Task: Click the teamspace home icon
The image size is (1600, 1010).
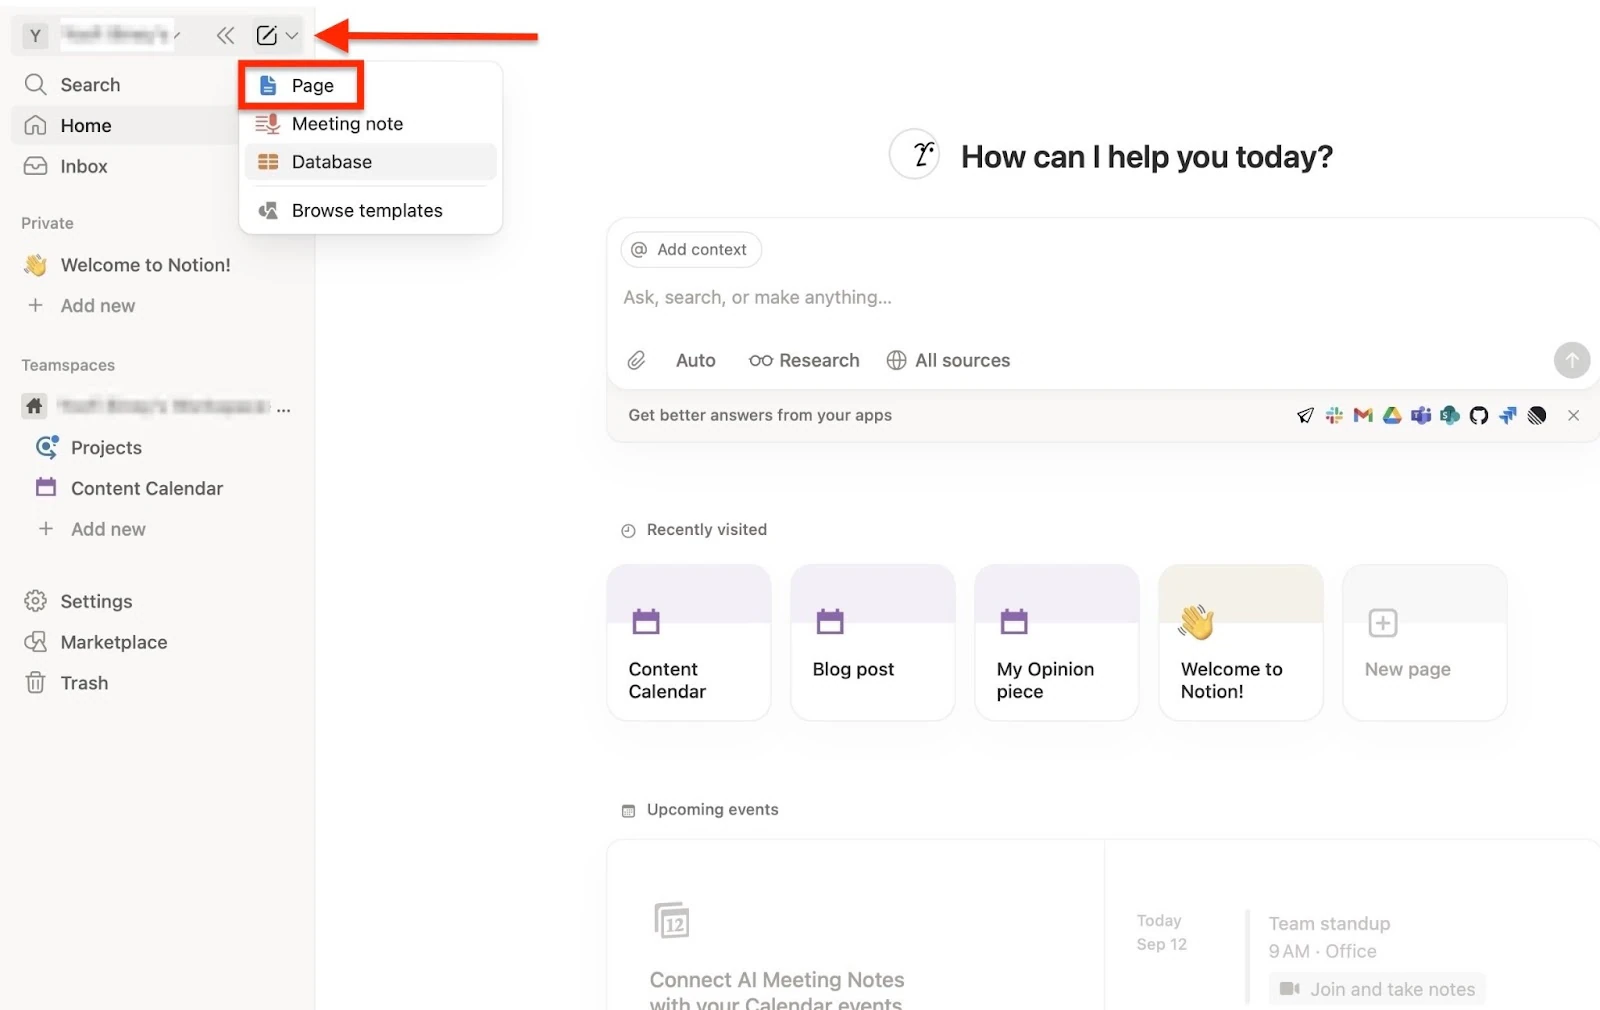Action: pos(34,406)
